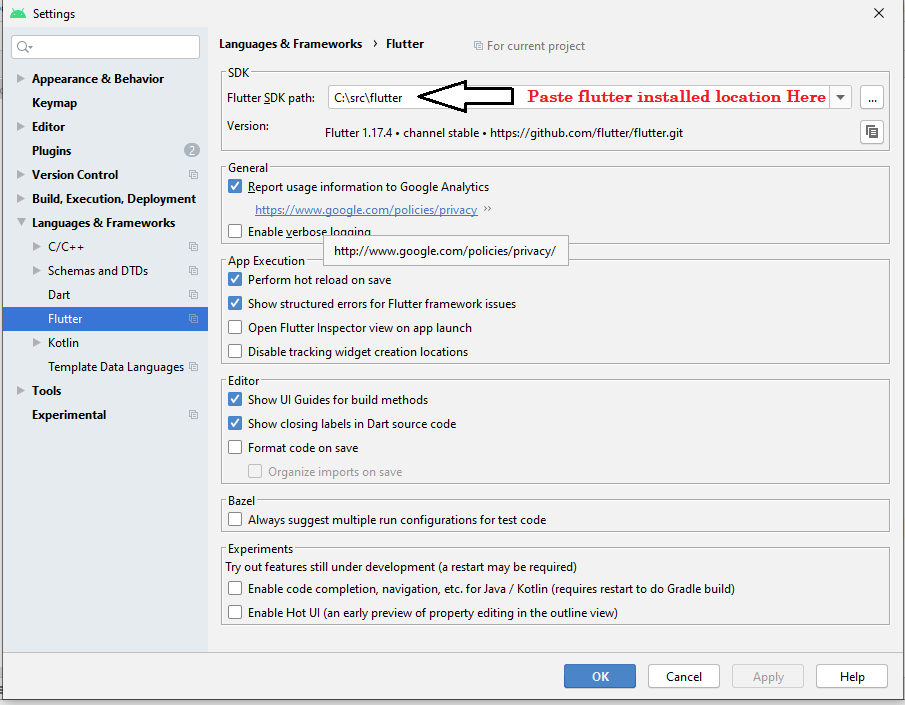This screenshot has width=905, height=705.
Task: Expand Schemas and DTDs tree node
Action: point(37,271)
